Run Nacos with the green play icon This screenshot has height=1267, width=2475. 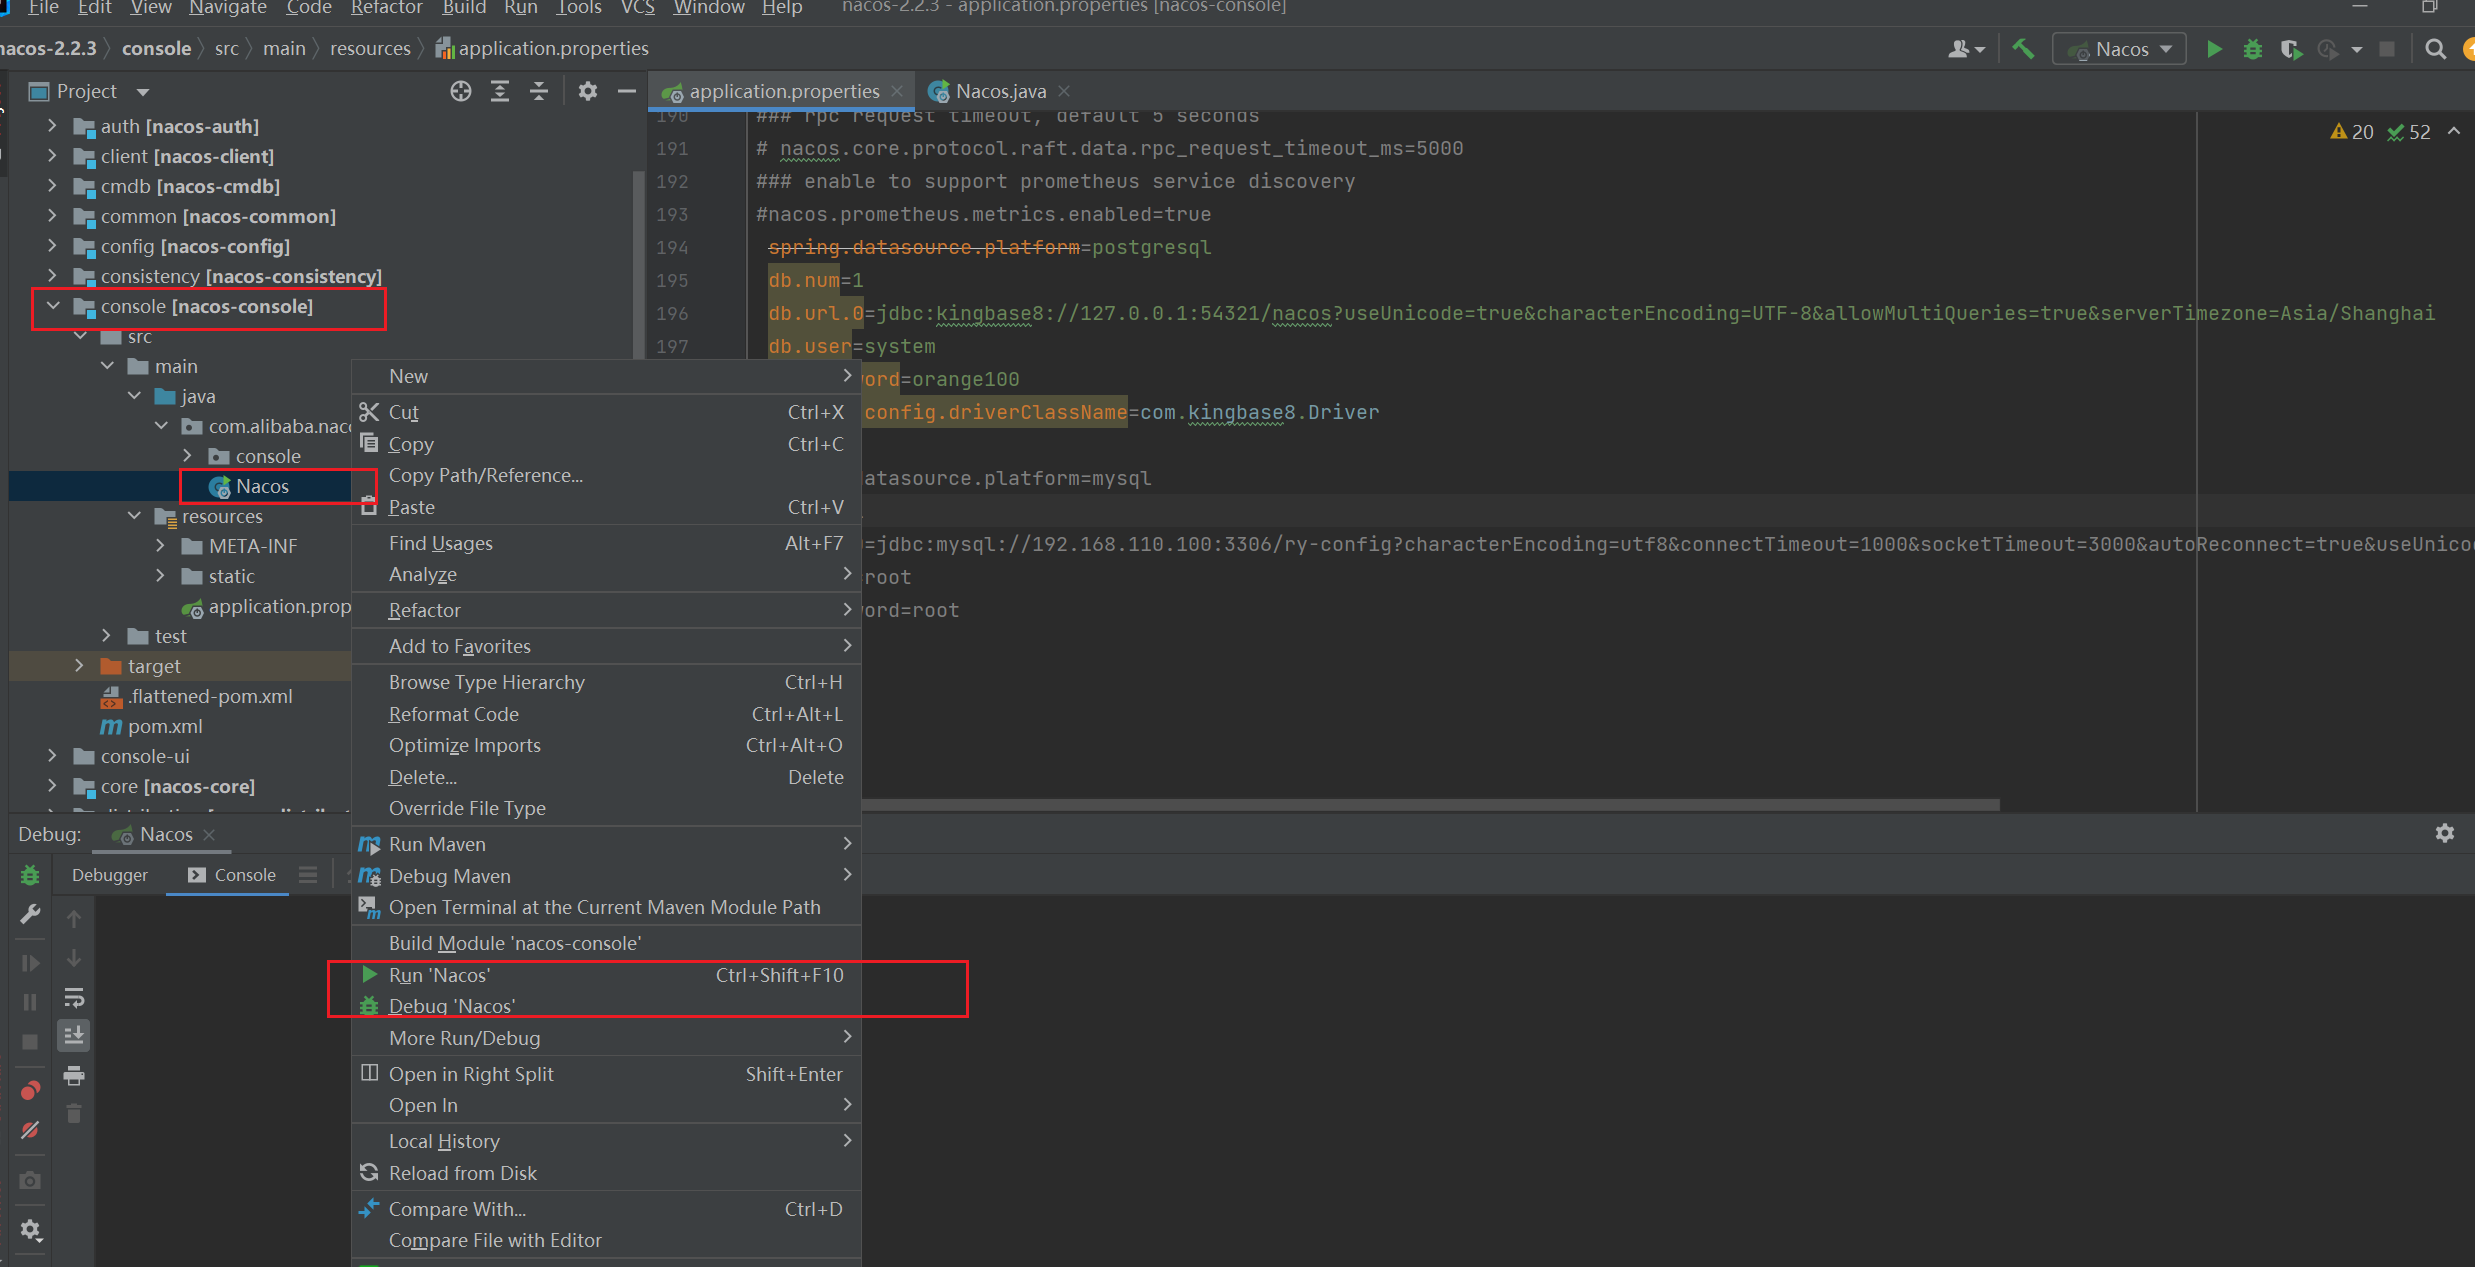coord(2214,49)
